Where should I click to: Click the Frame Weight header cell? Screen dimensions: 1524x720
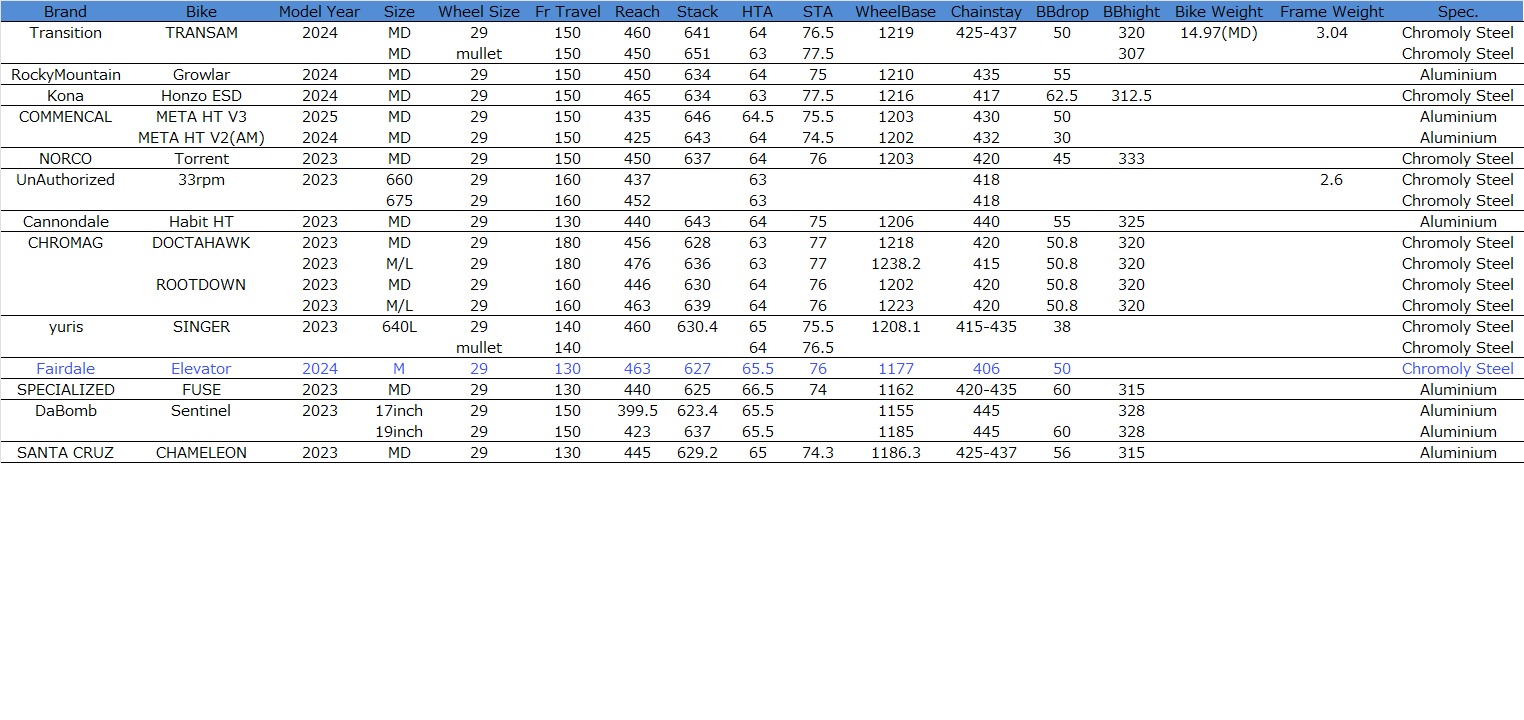(1332, 12)
